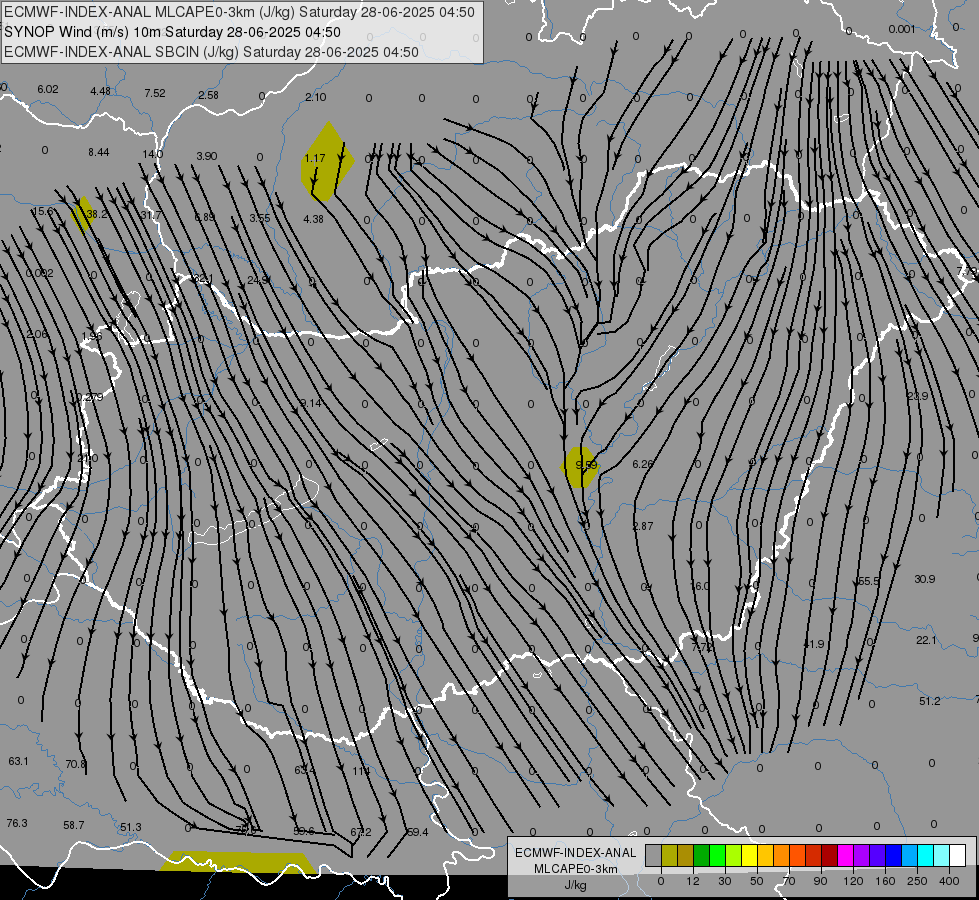Viewport: 979px width, 900px height.
Task: Select the grid value 8.44
Action: tap(99, 152)
